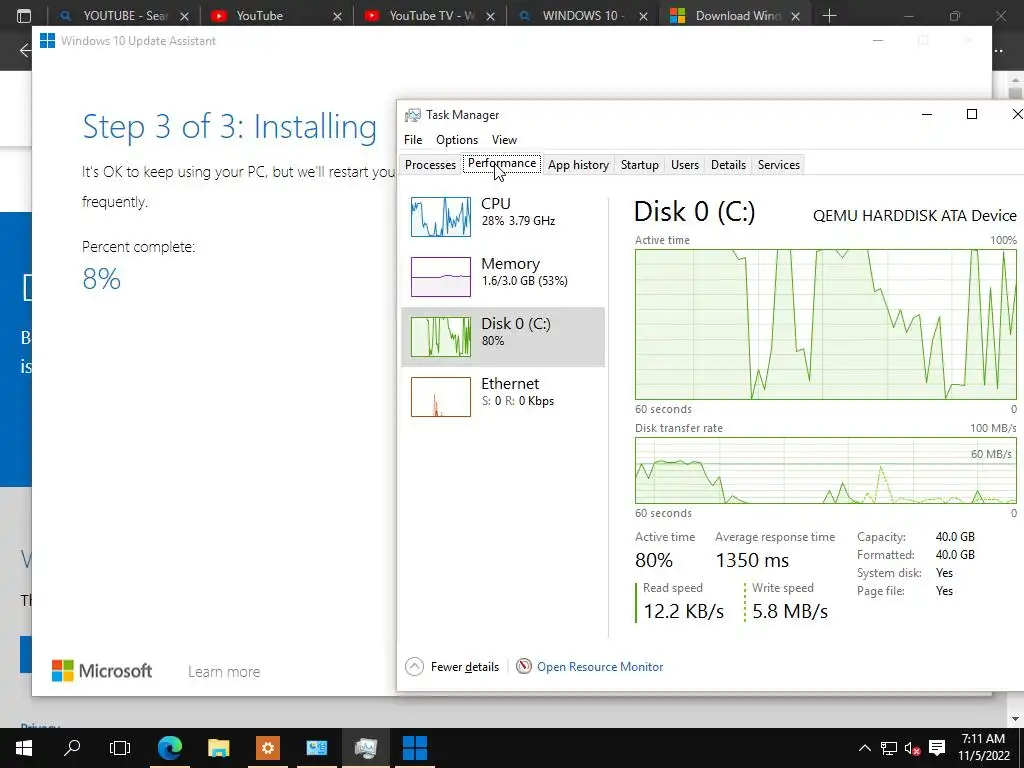The height and width of the screenshot is (768, 1024).
Task: Click the blue-framed control panel taskbar icon
Action: coord(317,748)
